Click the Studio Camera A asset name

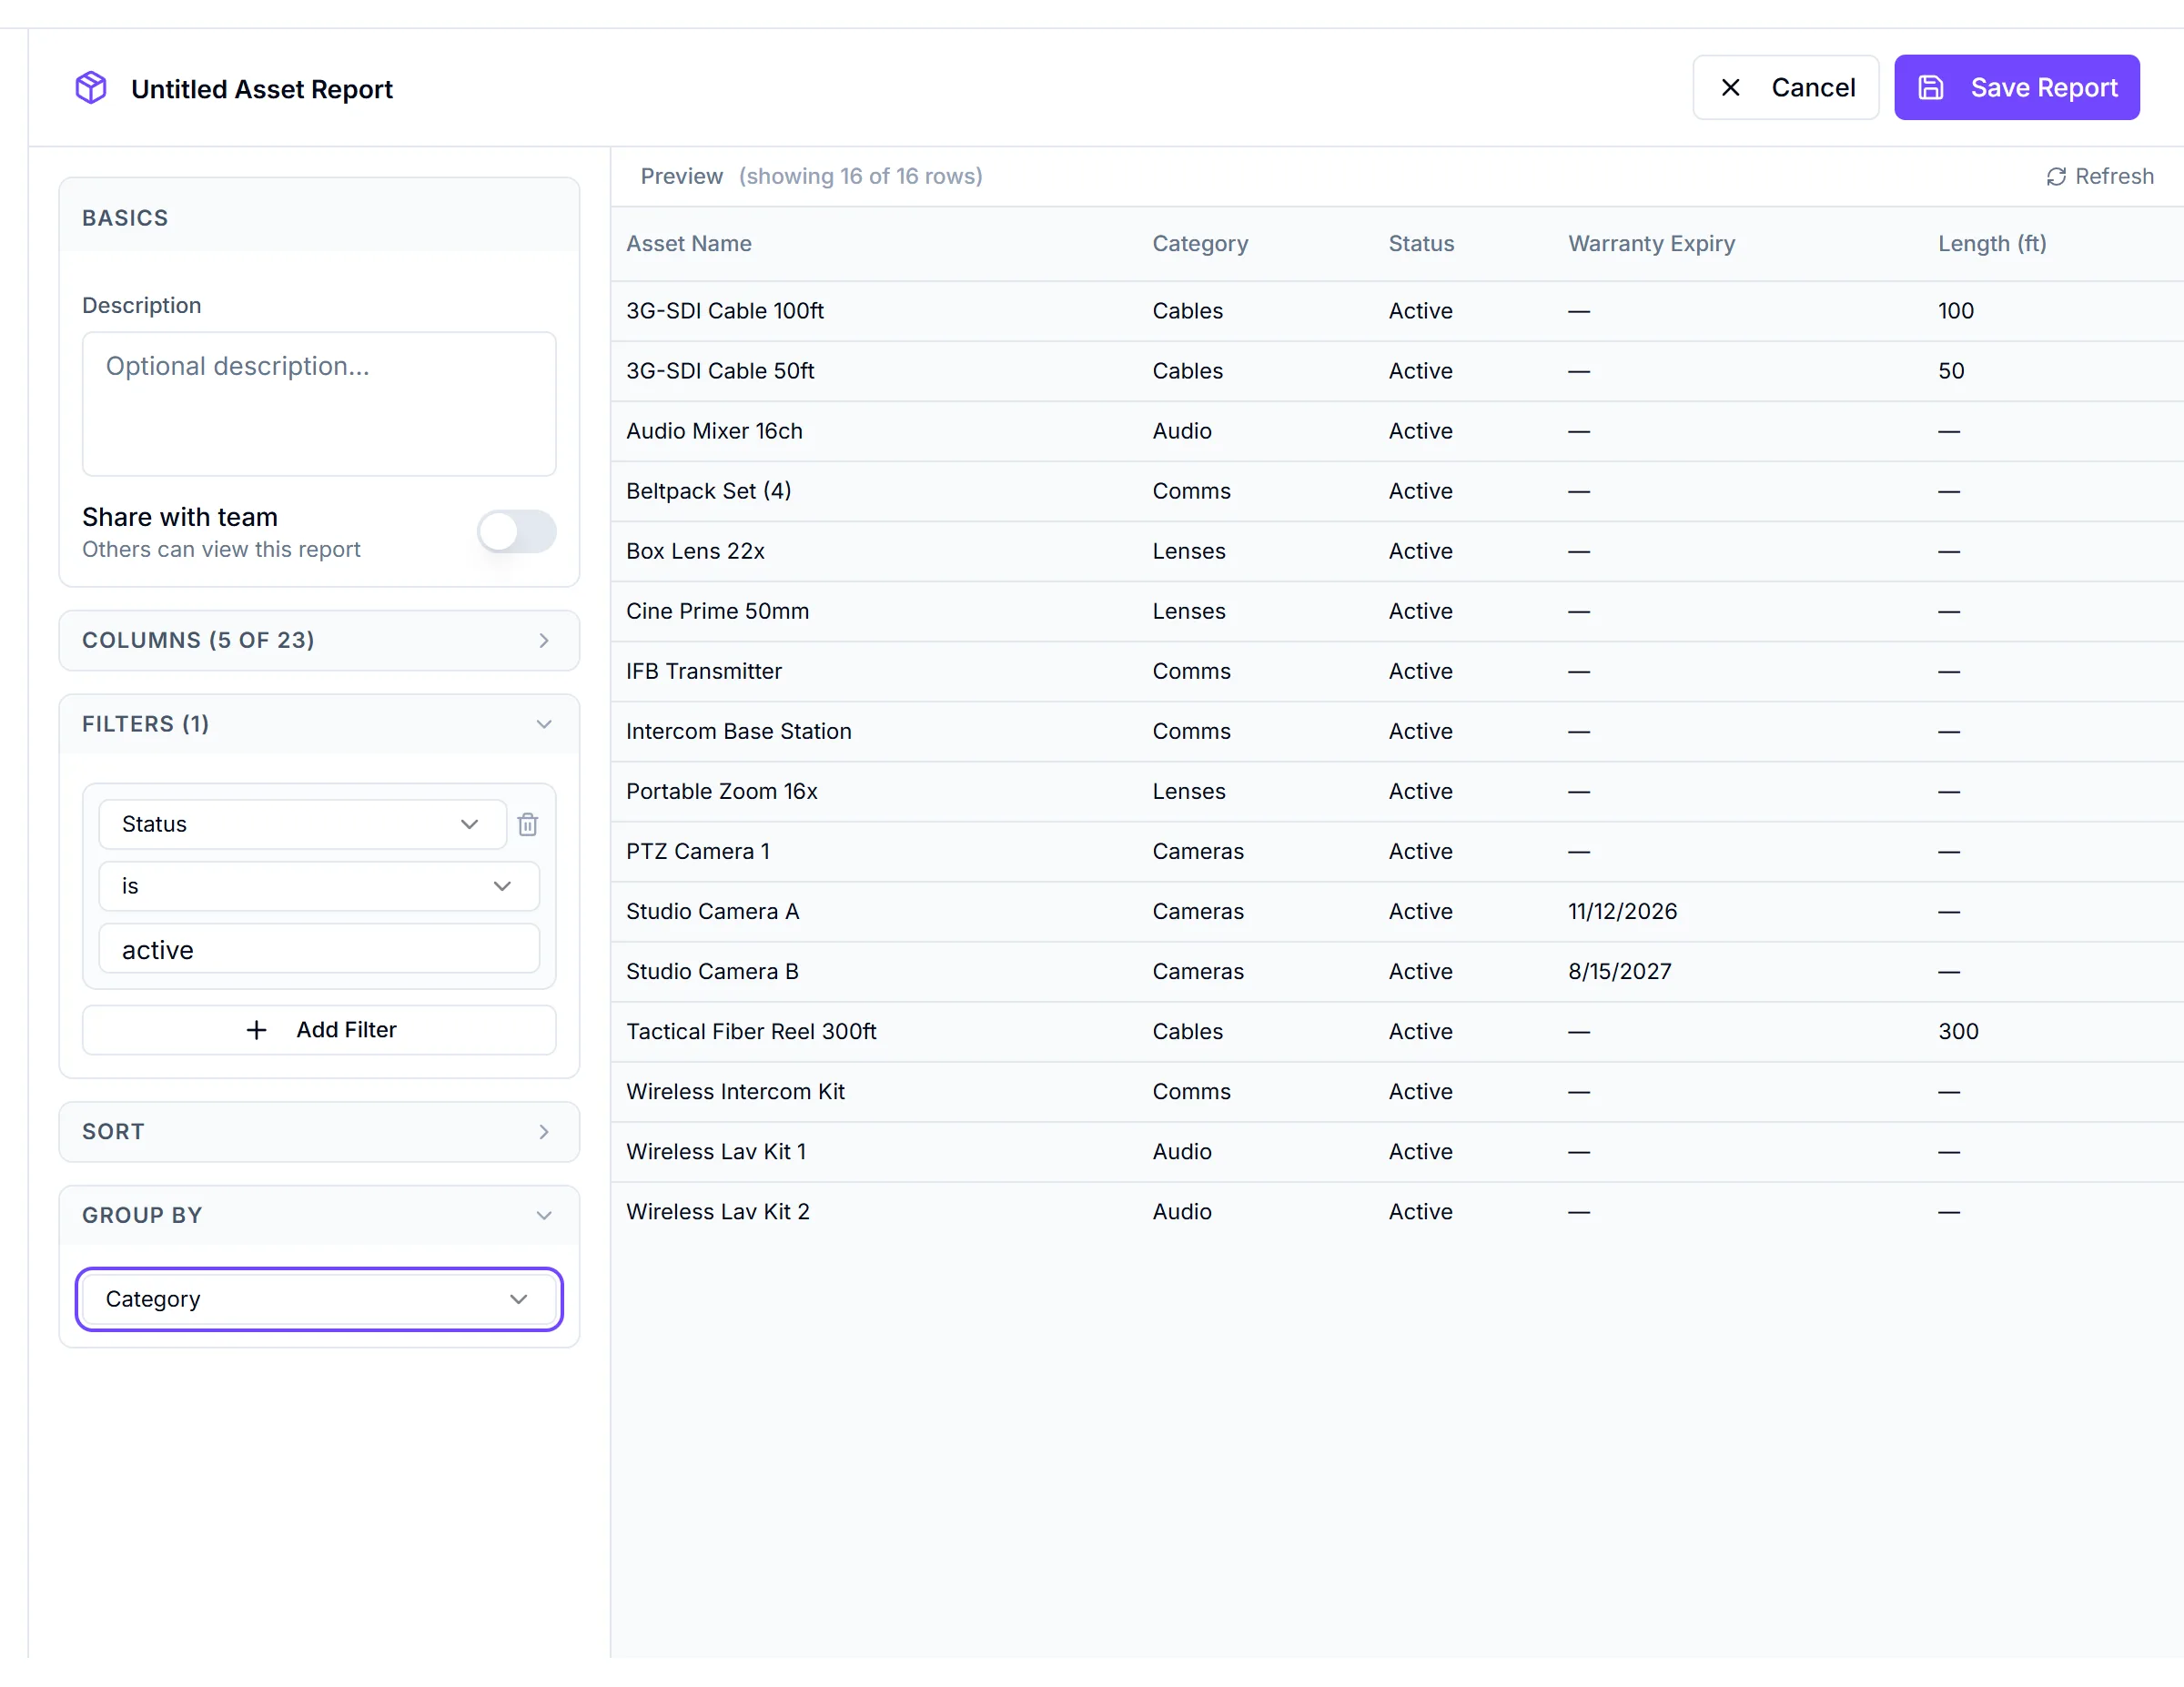tap(713, 911)
